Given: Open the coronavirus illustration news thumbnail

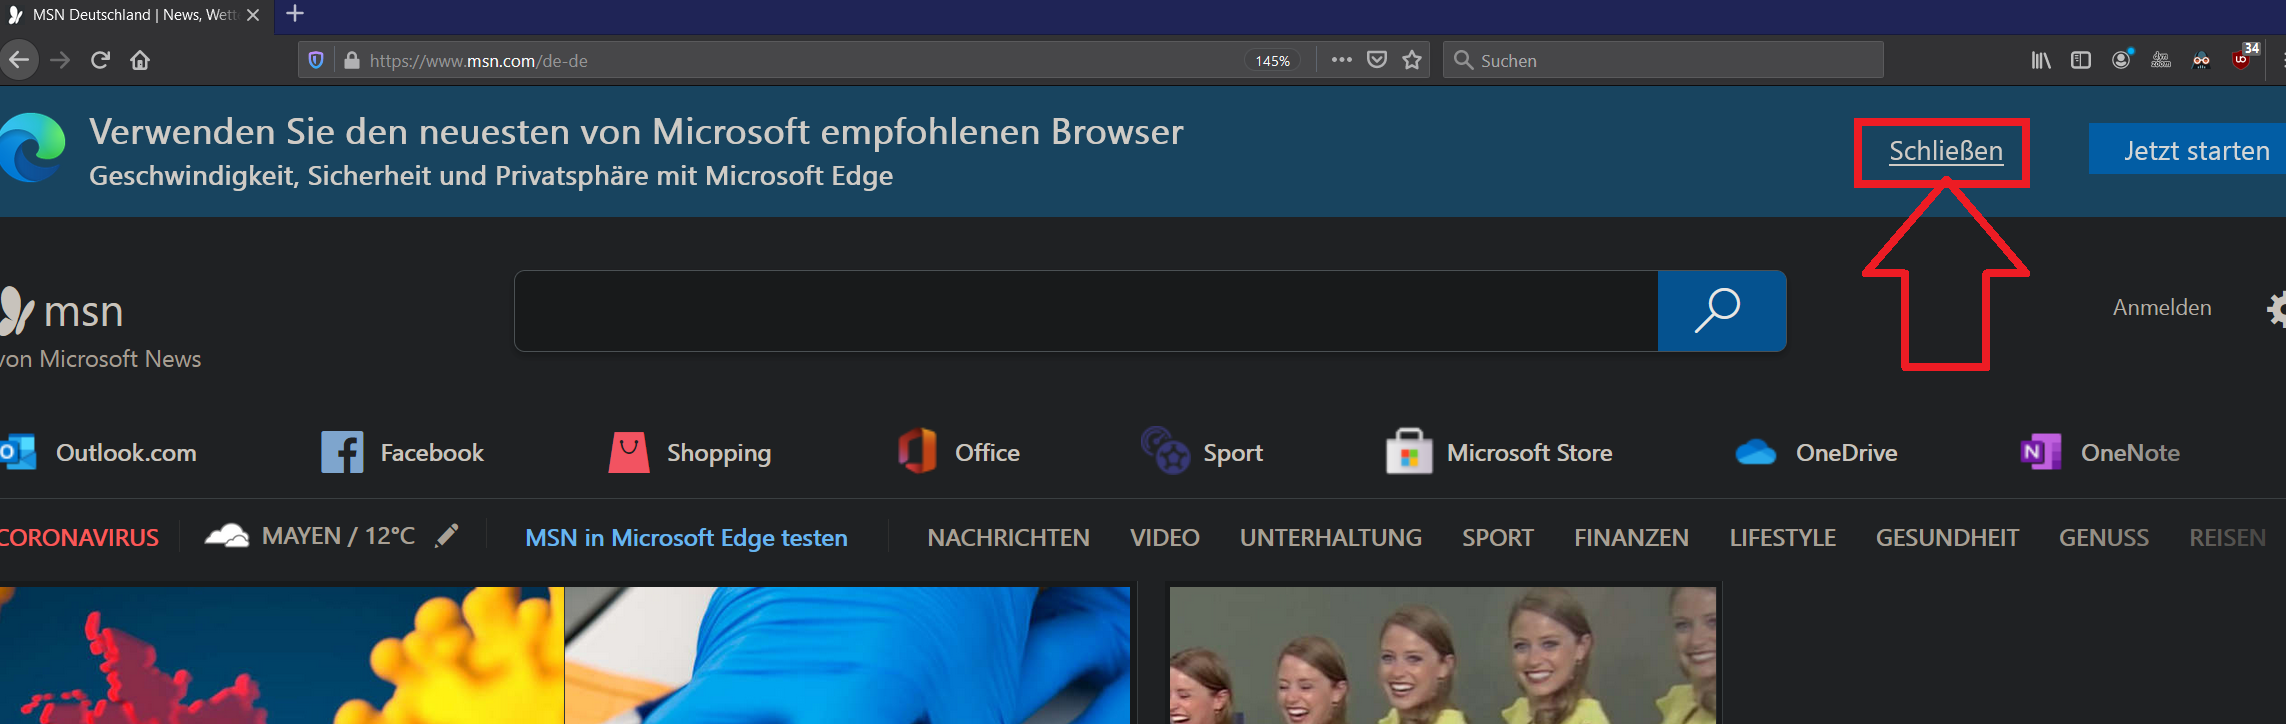Looking at the screenshot, I should pyautogui.click(x=282, y=655).
